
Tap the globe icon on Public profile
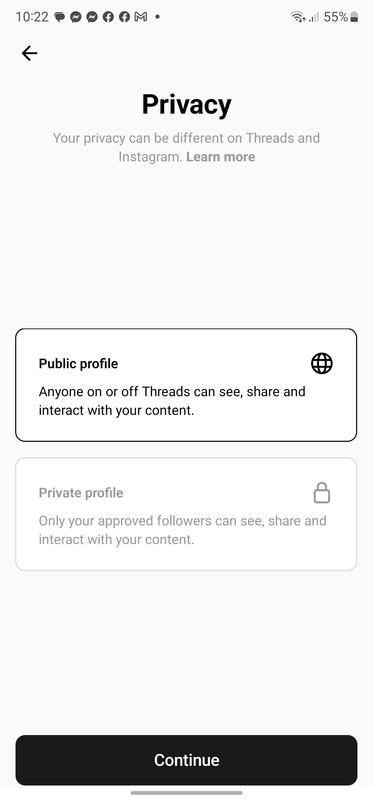pyautogui.click(x=321, y=364)
